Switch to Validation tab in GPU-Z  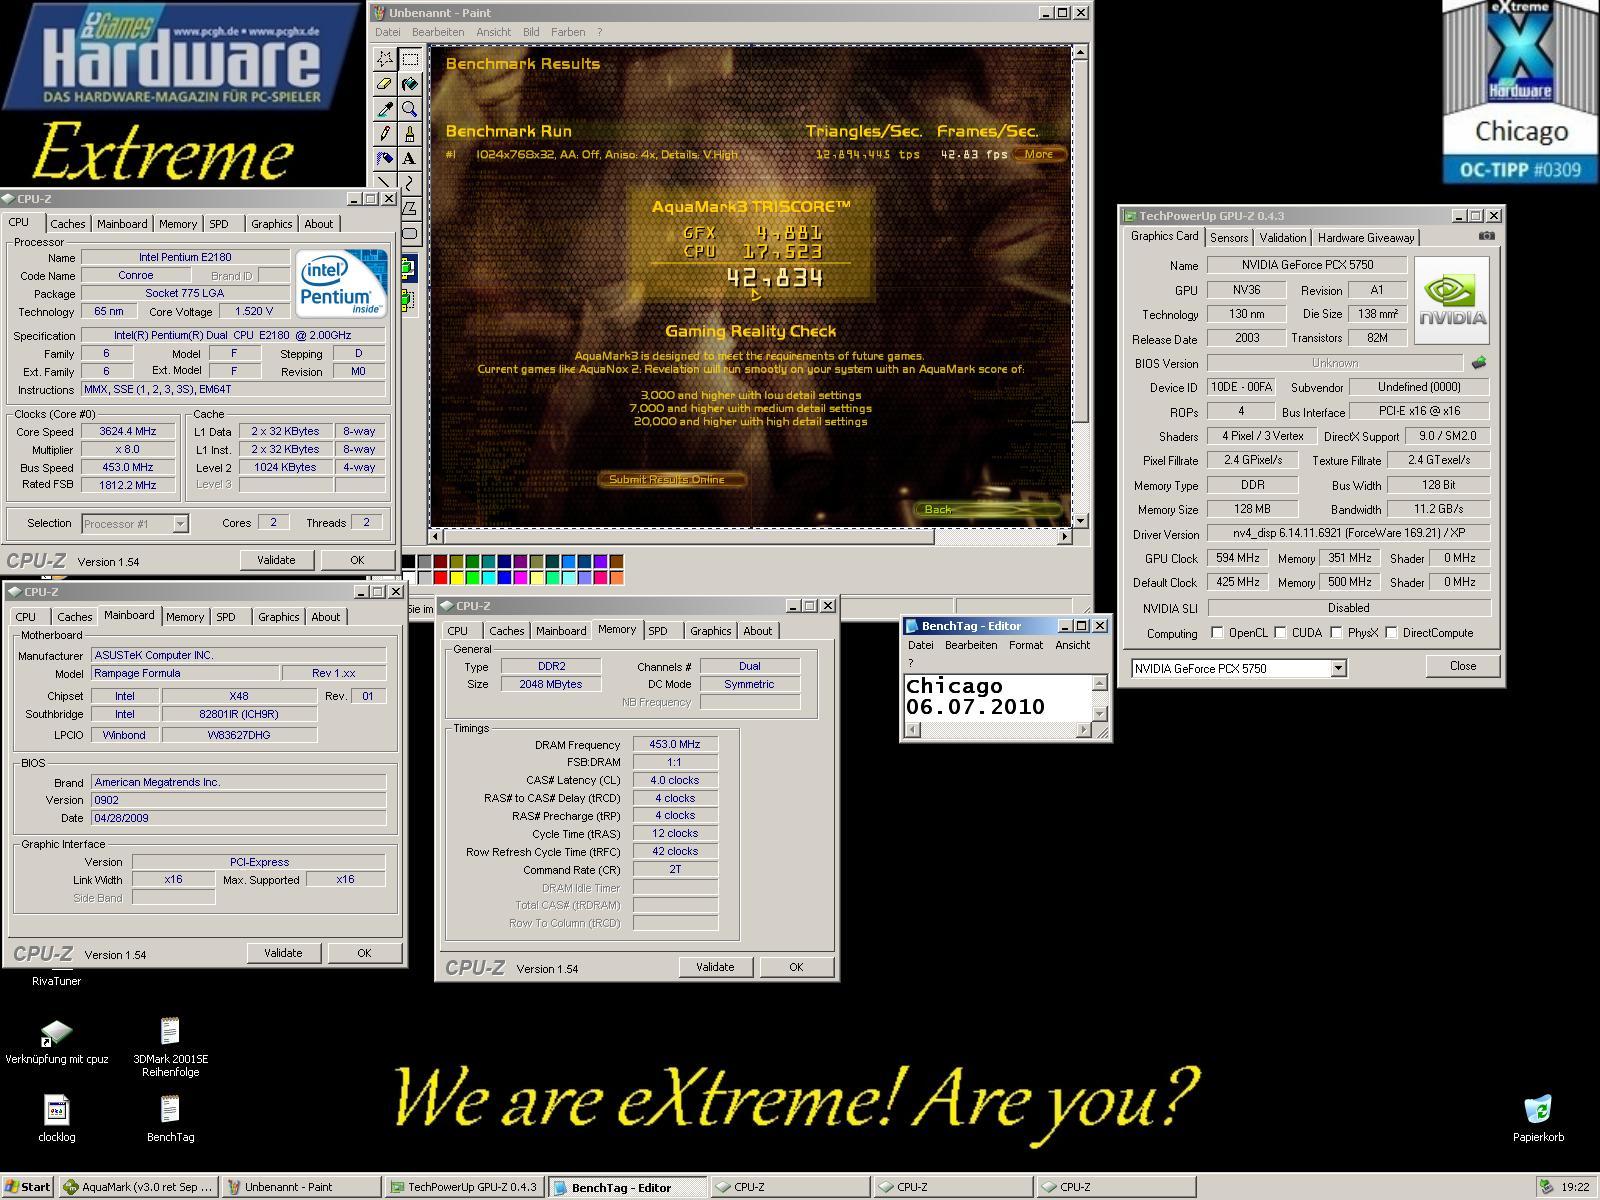point(1283,238)
